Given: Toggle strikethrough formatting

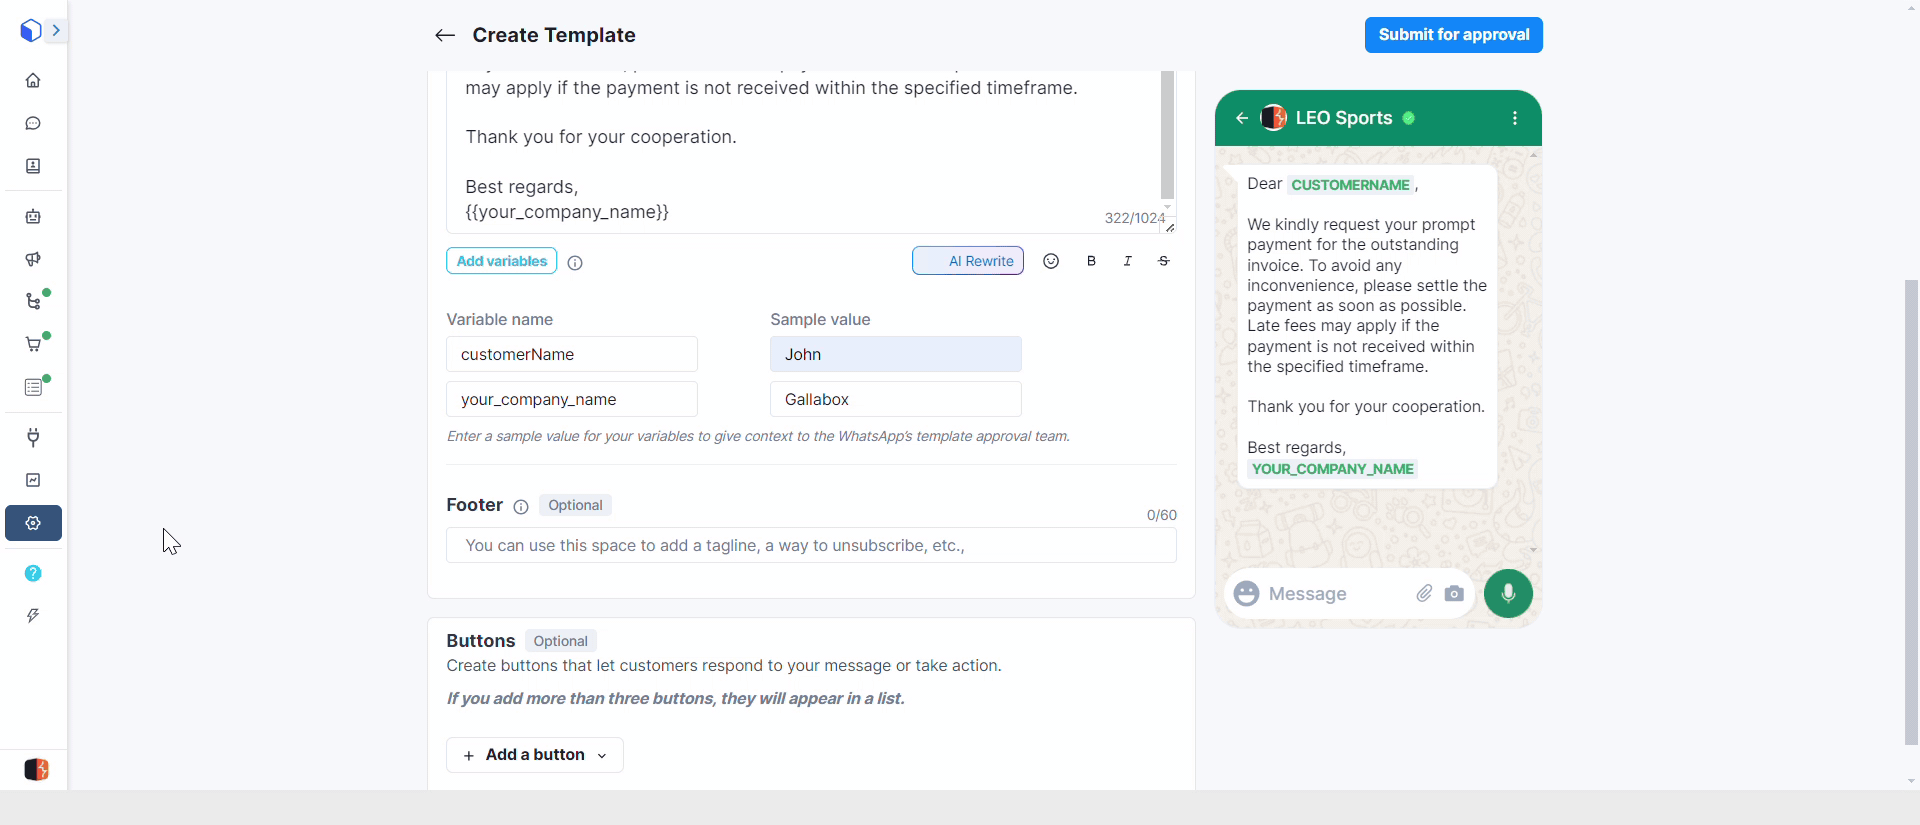Looking at the screenshot, I should click(1164, 261).
